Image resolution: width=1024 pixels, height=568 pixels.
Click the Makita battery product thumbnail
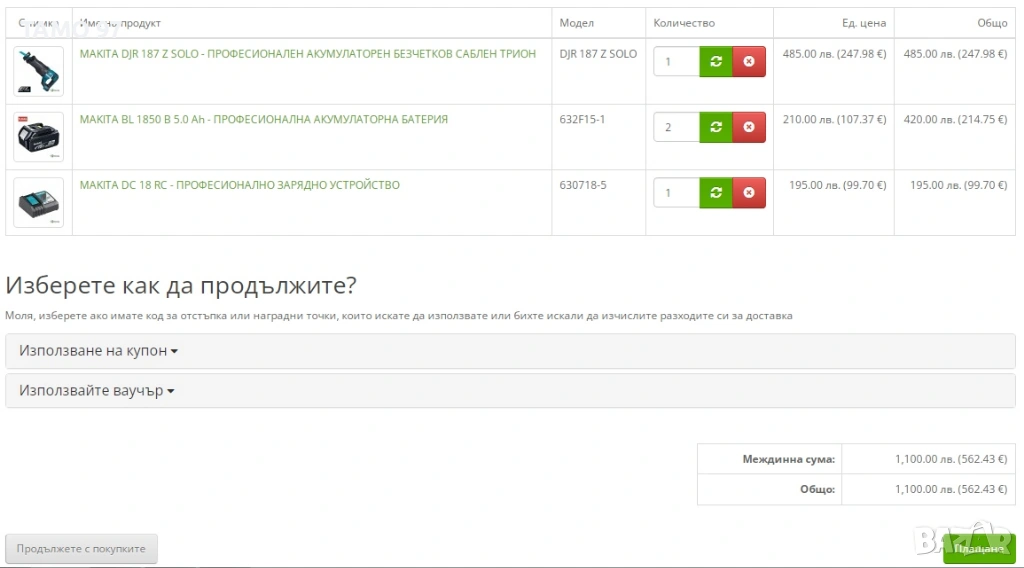38,137
